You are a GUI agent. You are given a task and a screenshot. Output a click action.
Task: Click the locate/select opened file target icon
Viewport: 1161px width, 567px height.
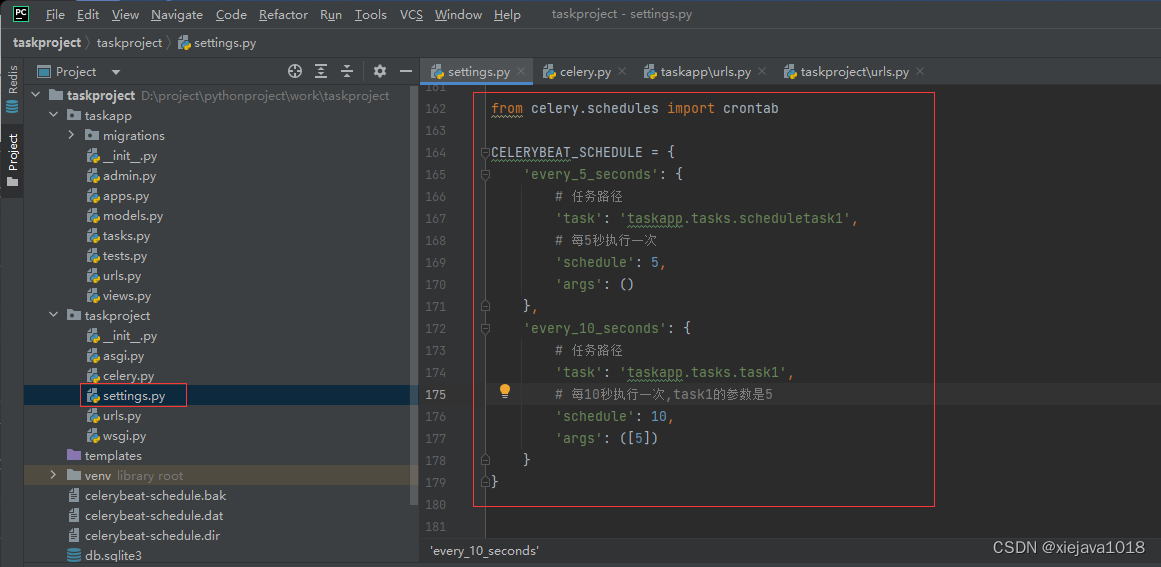click(x=295, y=71)
